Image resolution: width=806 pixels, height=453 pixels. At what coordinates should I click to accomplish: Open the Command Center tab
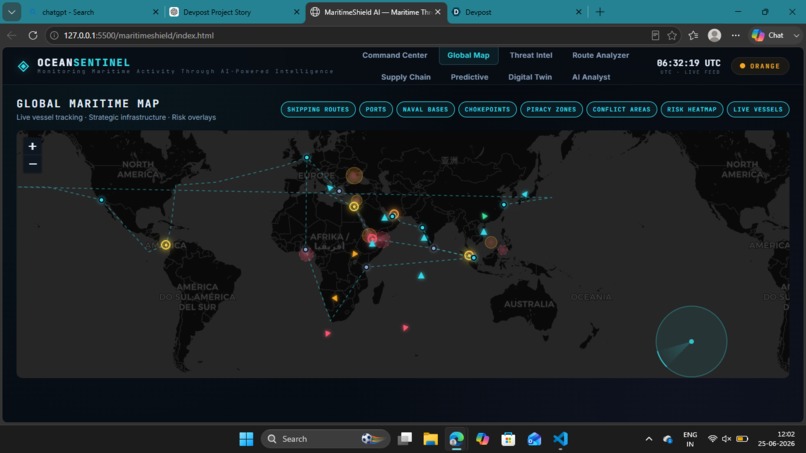[x=394, y=55]
